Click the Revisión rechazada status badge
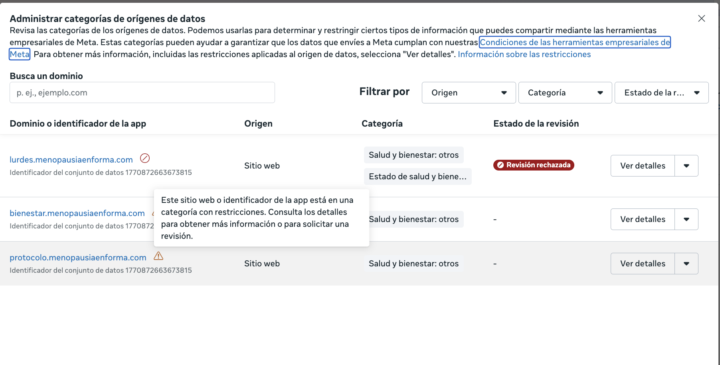The width and height of the screenshot is (720, 365). pos(534,165)
